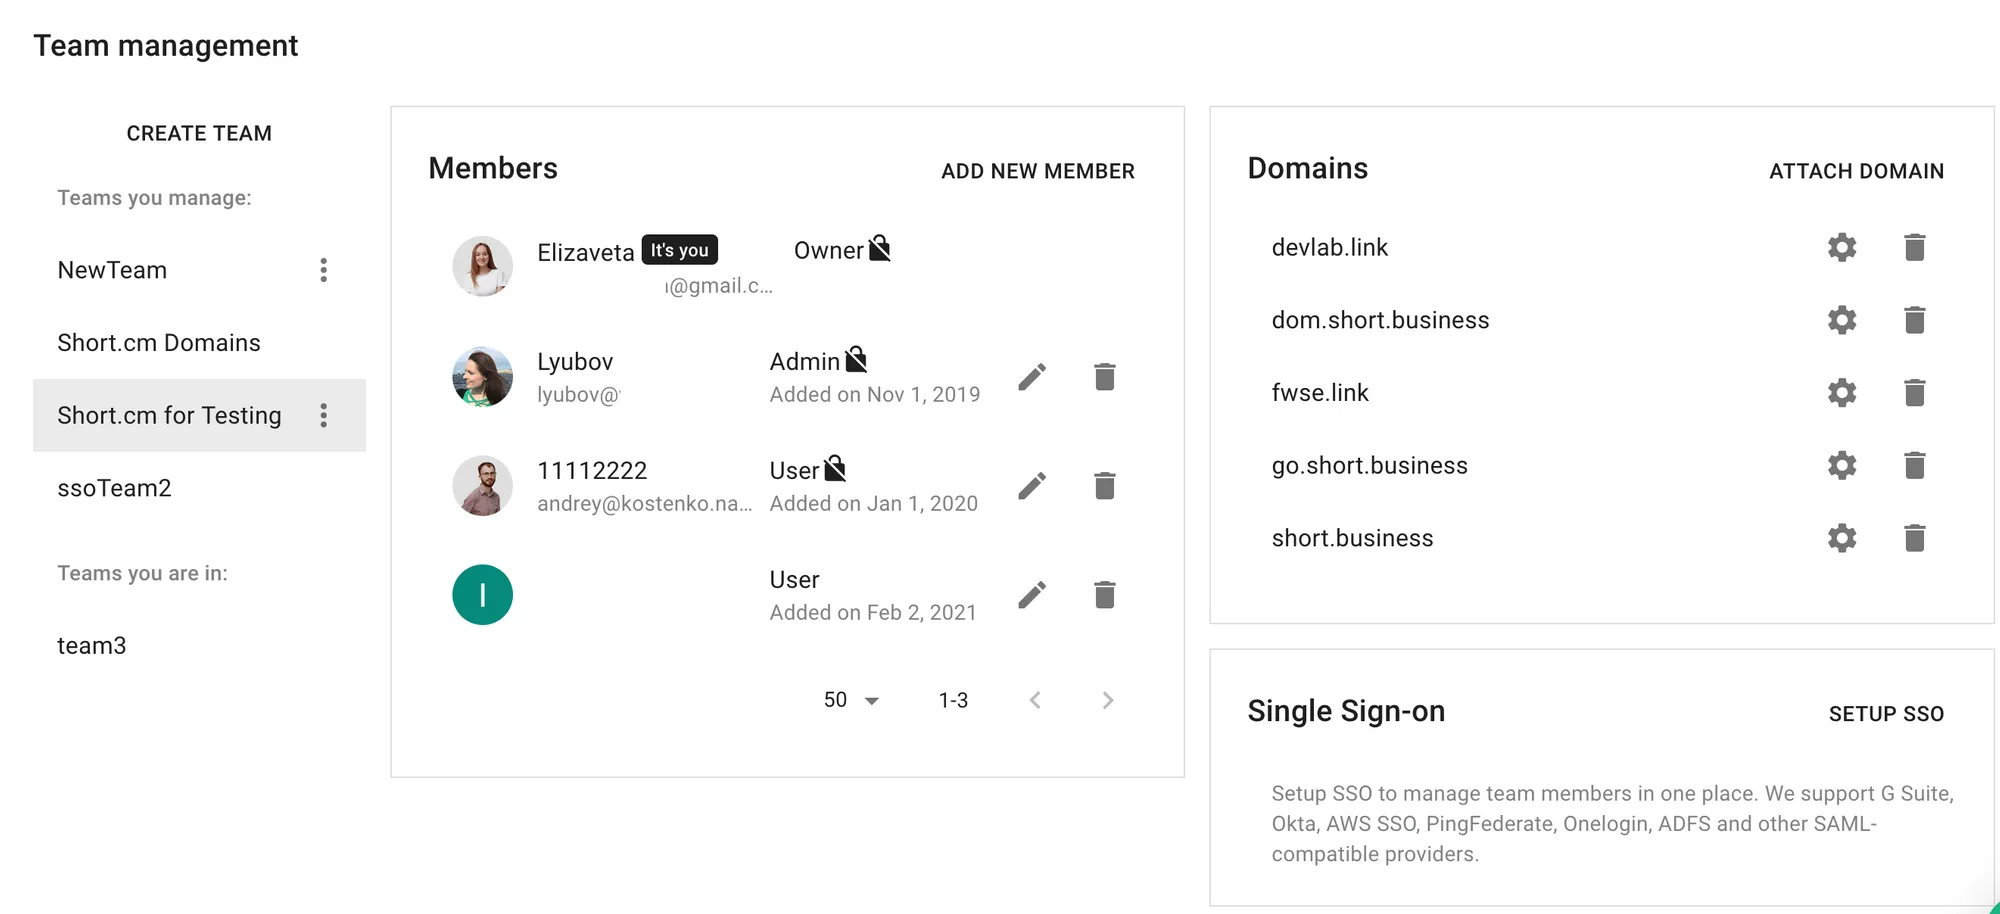The height and width of the screenshot is (914, 2000).
Task: Click Lyubov member name
Action: [575, 362]
